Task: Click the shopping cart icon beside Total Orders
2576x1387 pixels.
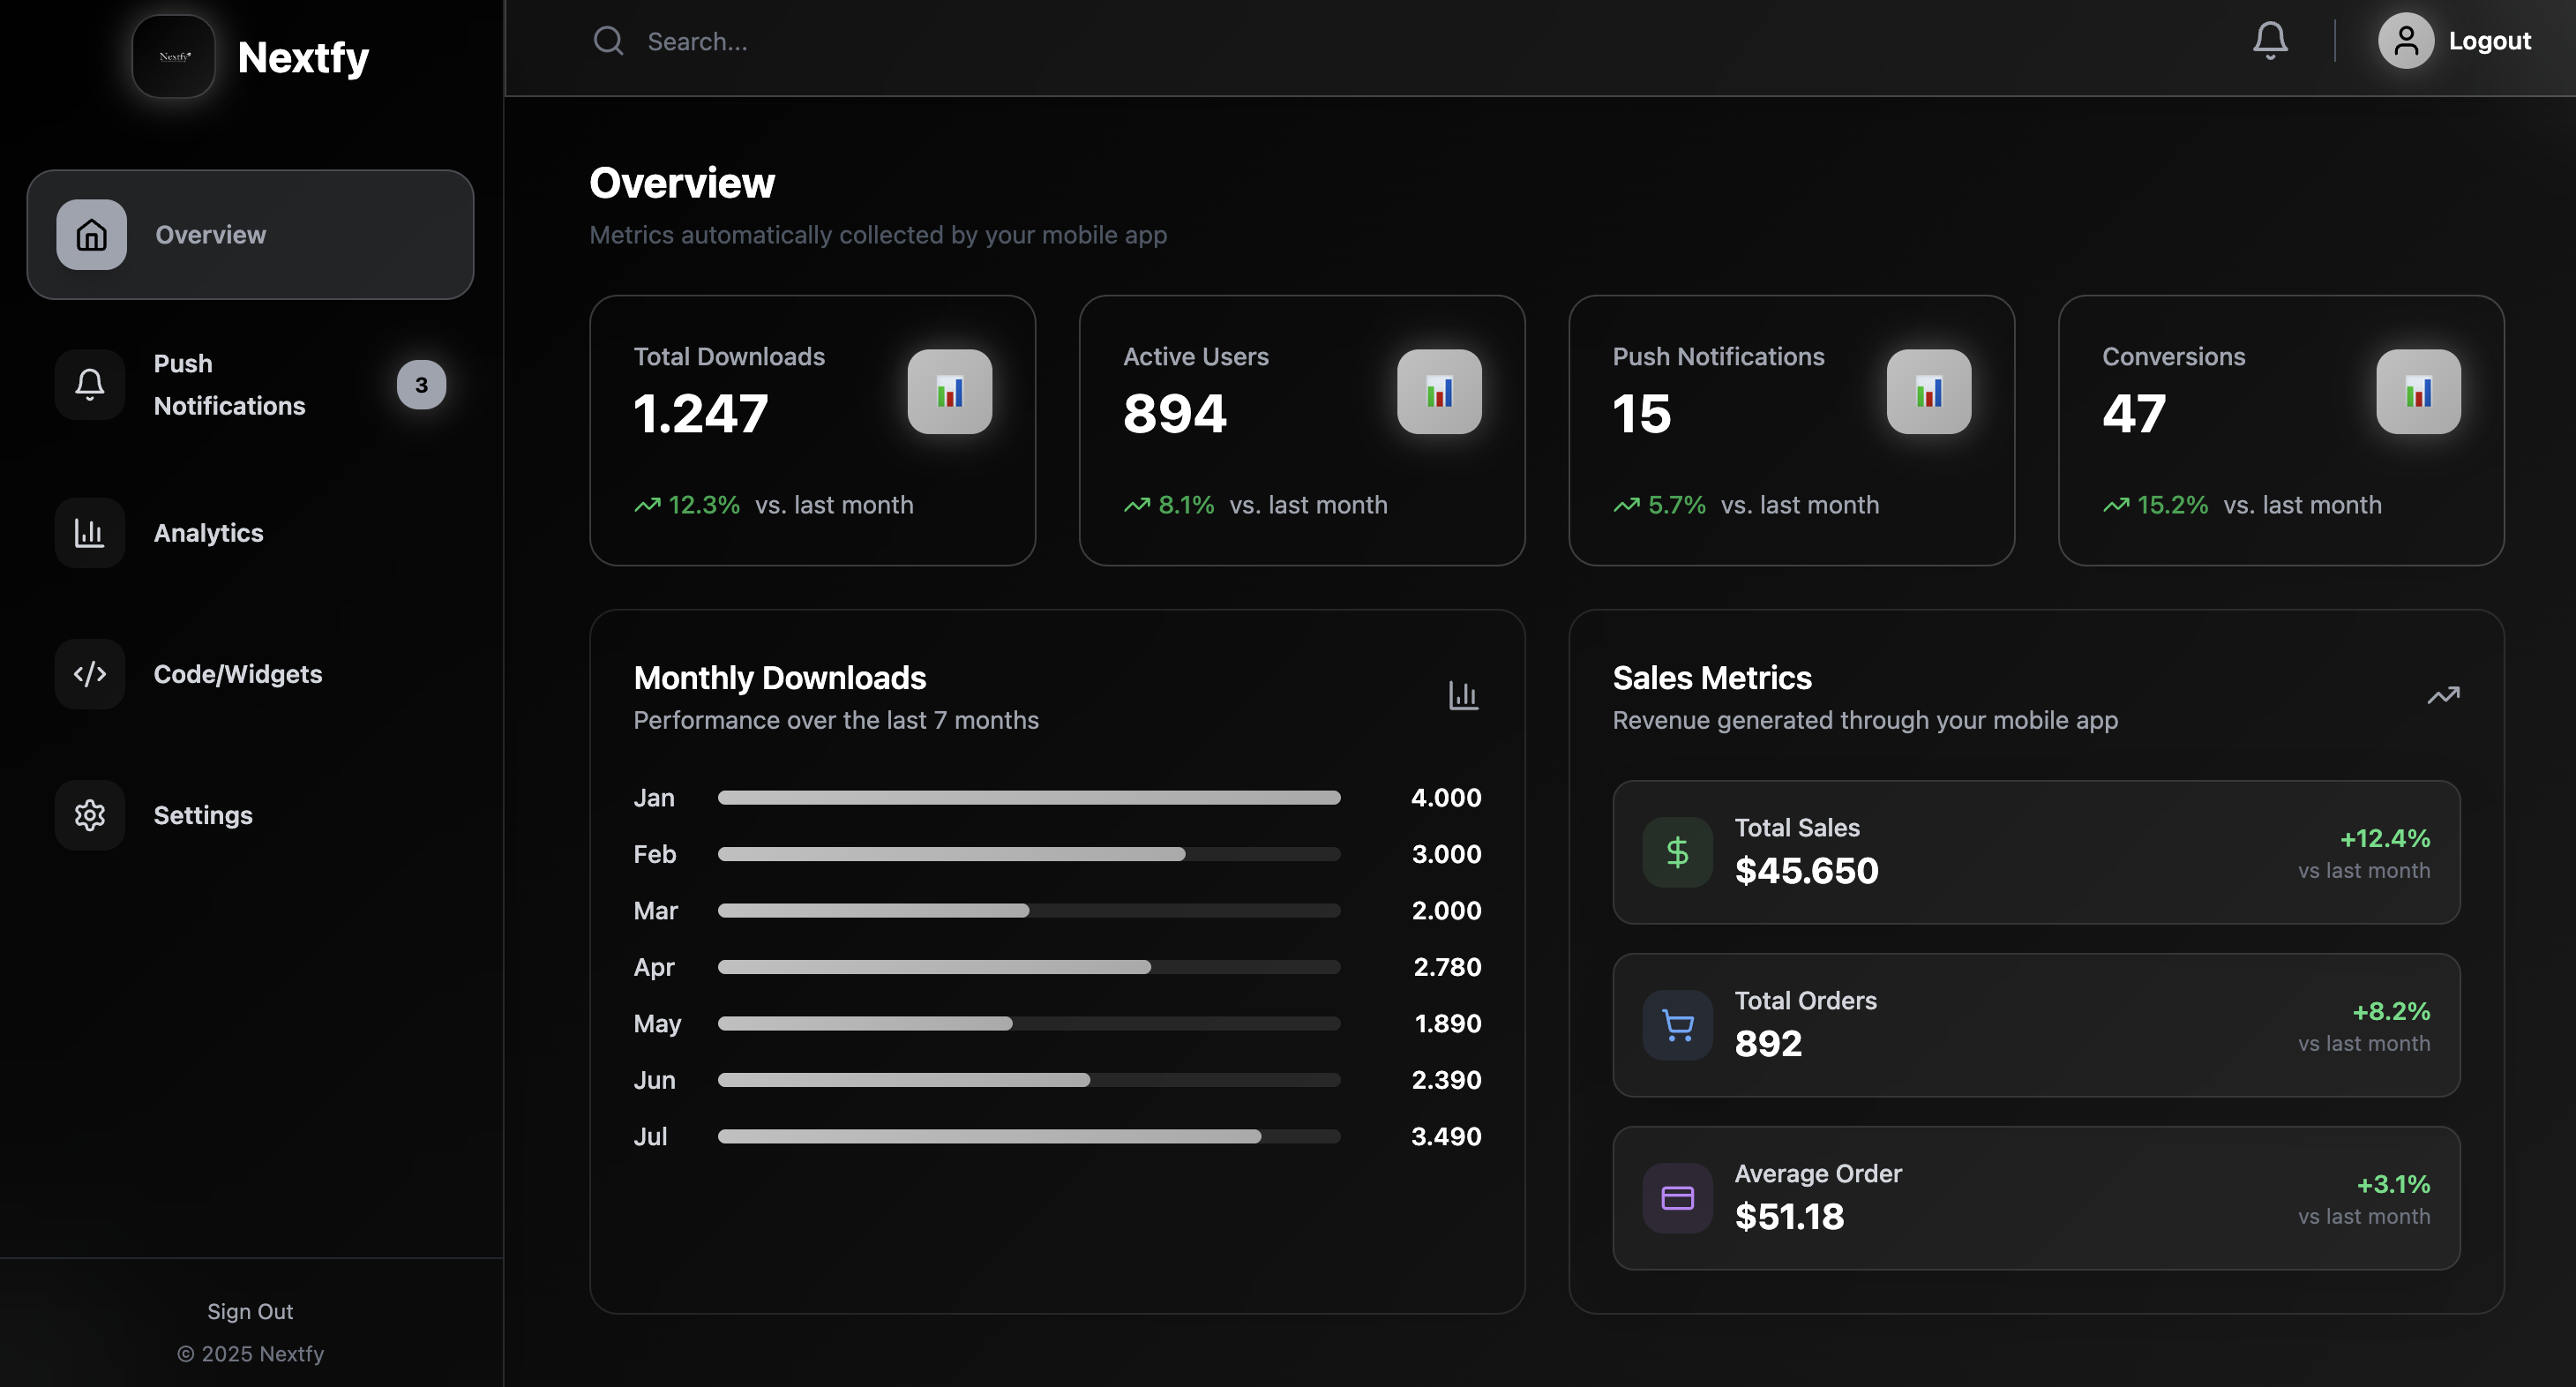Action: pyautogui.click(x=1676, y=1024)
